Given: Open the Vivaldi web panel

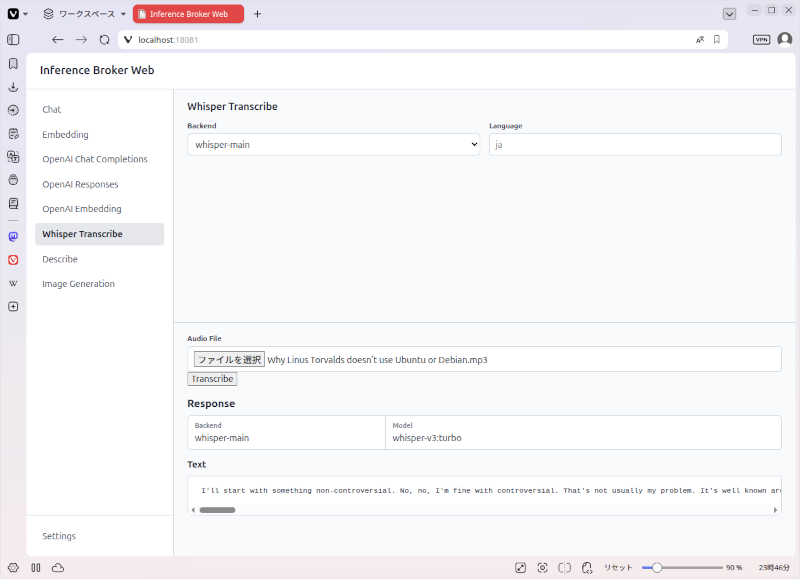Looking at the screenshot, I should [x=14, y=260].
